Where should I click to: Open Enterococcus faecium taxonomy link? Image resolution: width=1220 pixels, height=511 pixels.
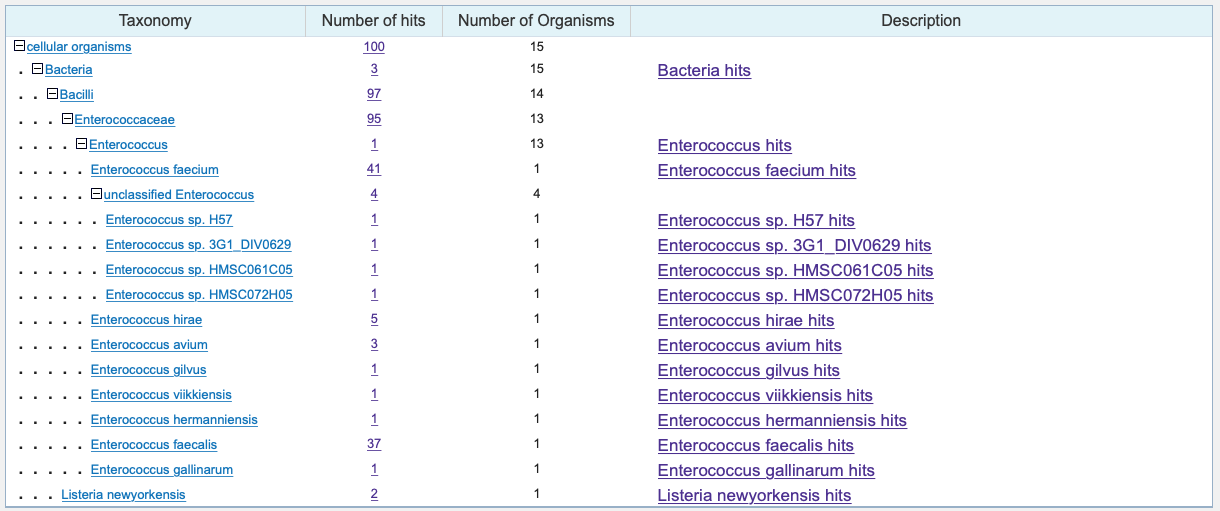click(x=155, y=170)
